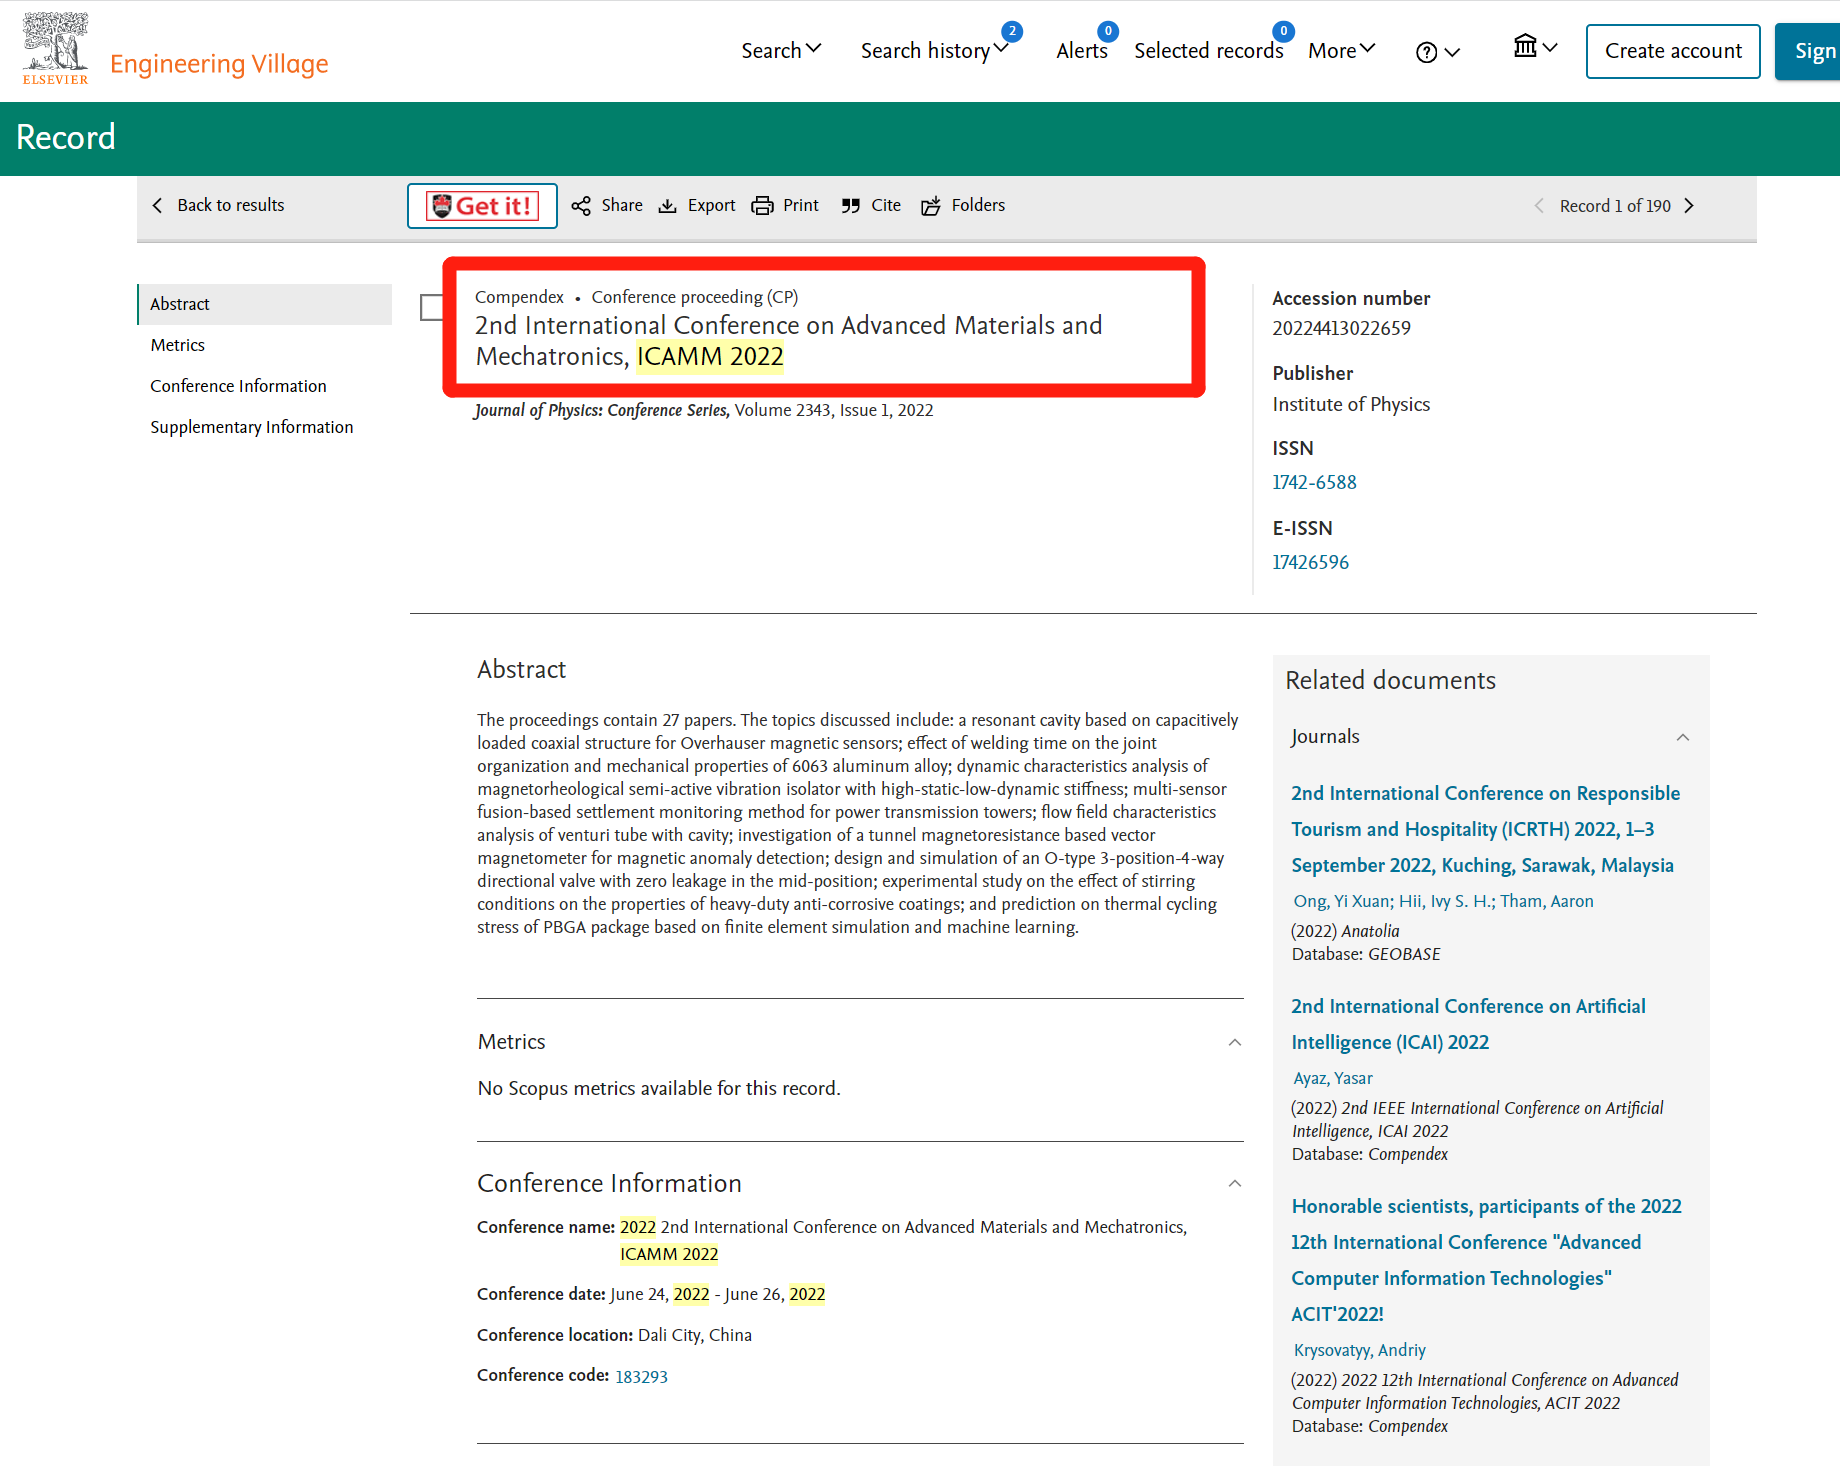This screenshot has width=1840, height=1466.
Task: Click Journal of Physics: Conference Series source
Action: tap(601, 410)
